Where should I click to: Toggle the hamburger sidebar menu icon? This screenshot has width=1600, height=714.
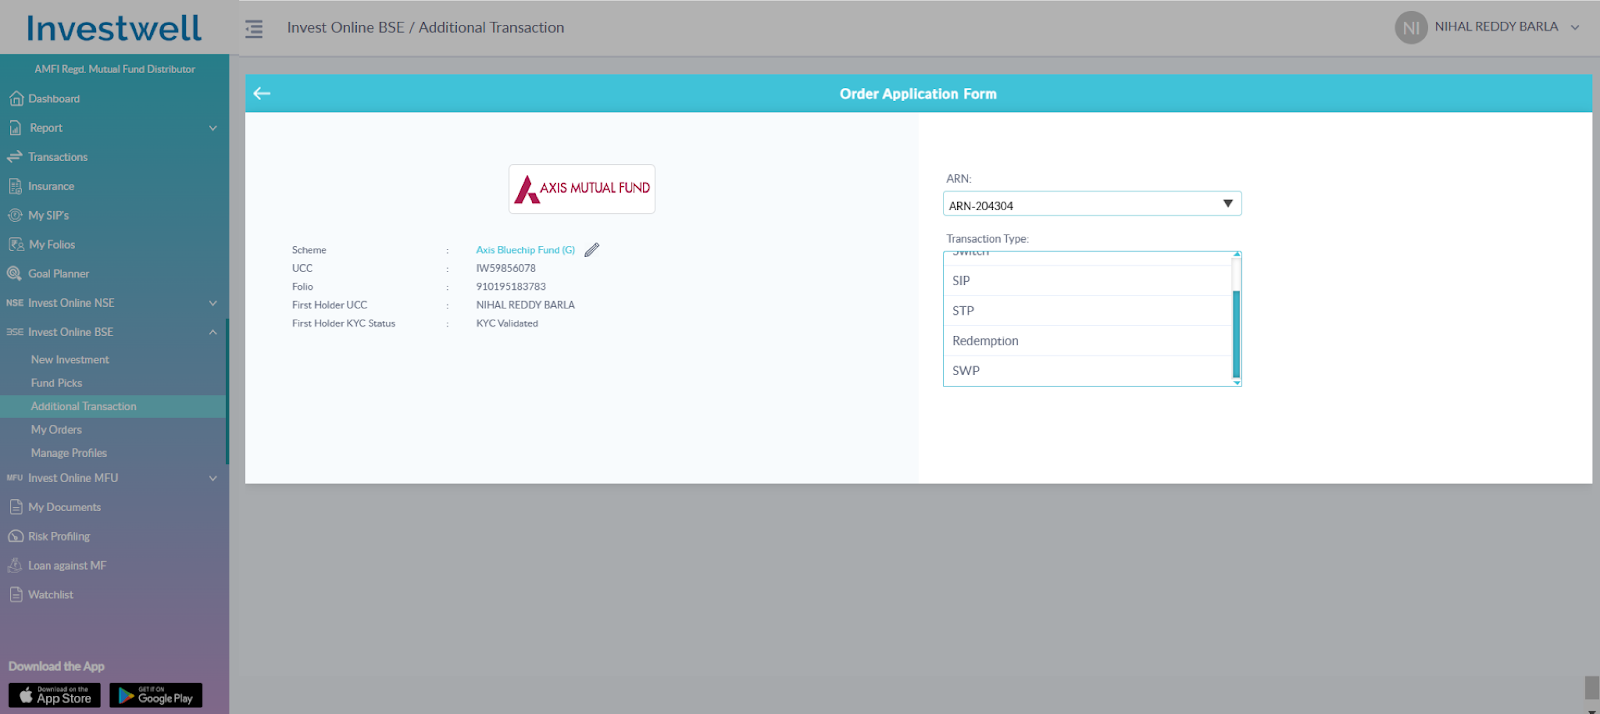pyautogui.click(x=254, y=29)
